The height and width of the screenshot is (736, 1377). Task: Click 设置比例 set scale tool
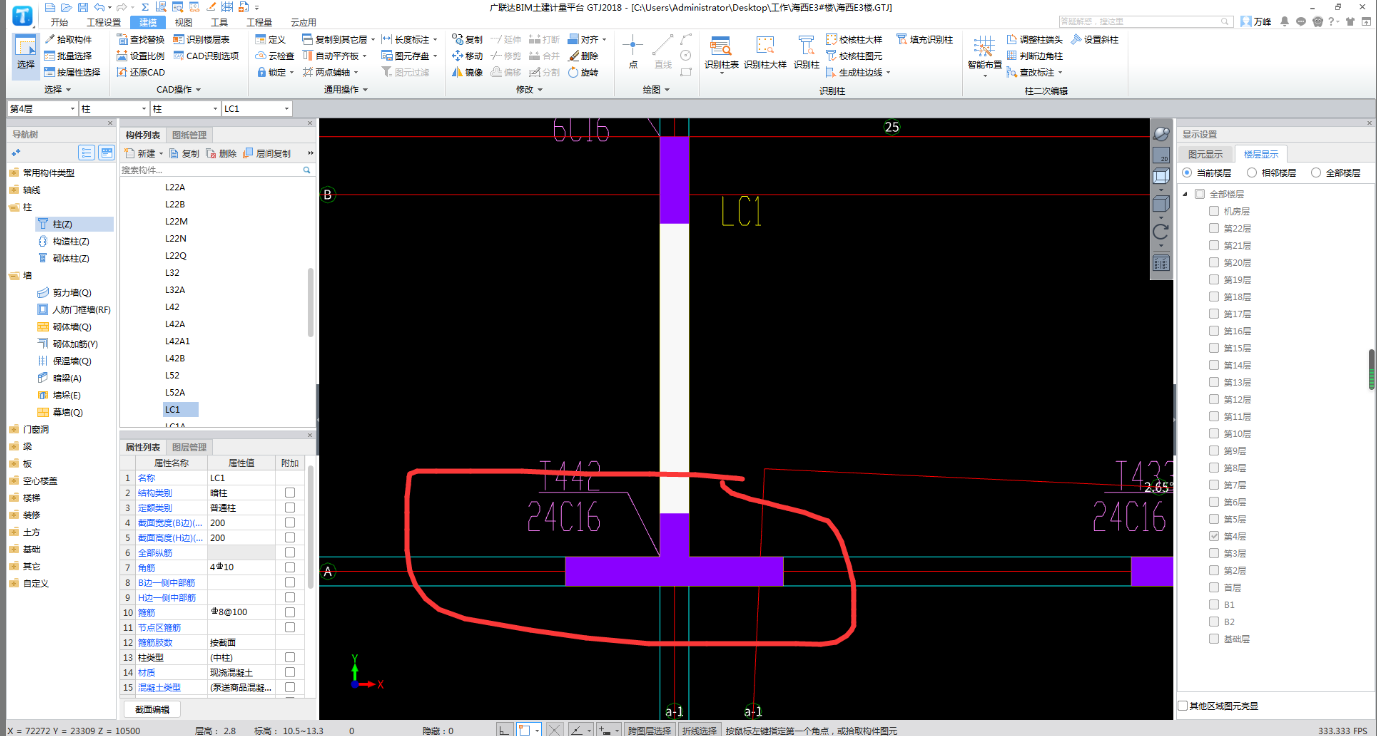(x=140, y=56)
